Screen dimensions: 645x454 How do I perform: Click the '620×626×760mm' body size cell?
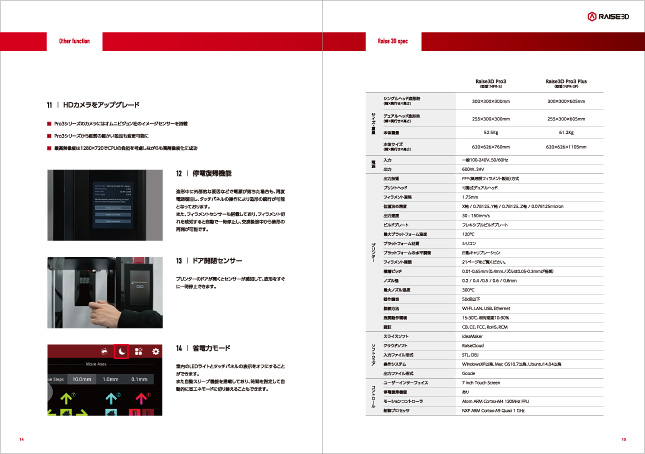click(491, 147)
